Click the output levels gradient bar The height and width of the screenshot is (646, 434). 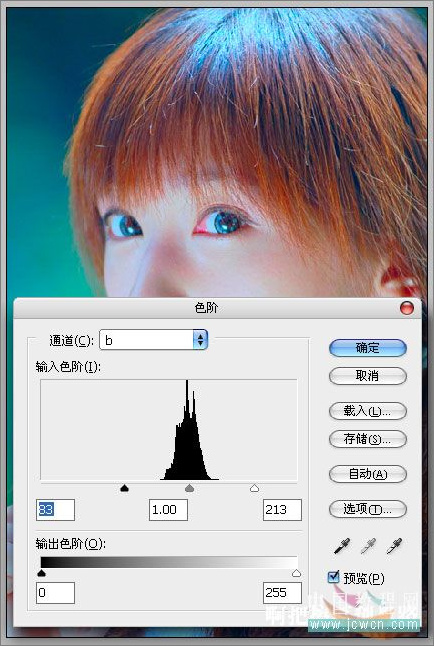pyautogui.click(x=169, y=562)
